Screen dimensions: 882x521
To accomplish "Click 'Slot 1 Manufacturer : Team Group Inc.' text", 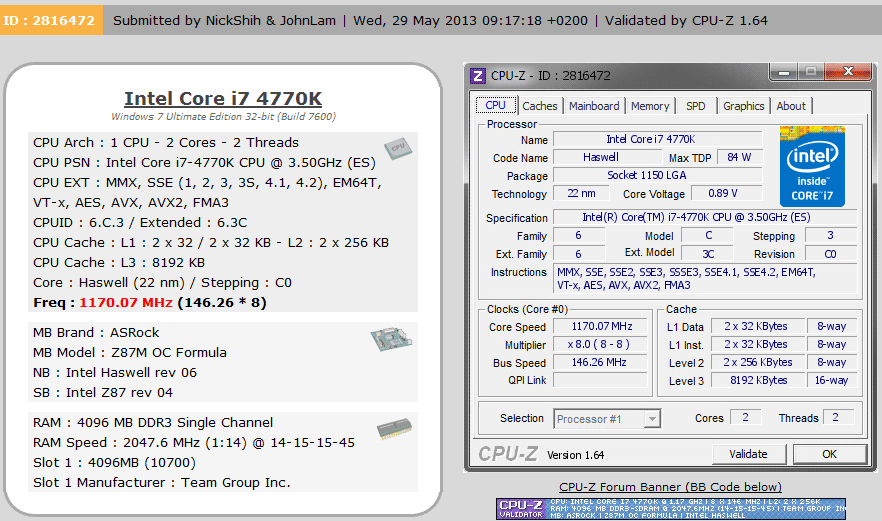I will click(x=162, y=483).
